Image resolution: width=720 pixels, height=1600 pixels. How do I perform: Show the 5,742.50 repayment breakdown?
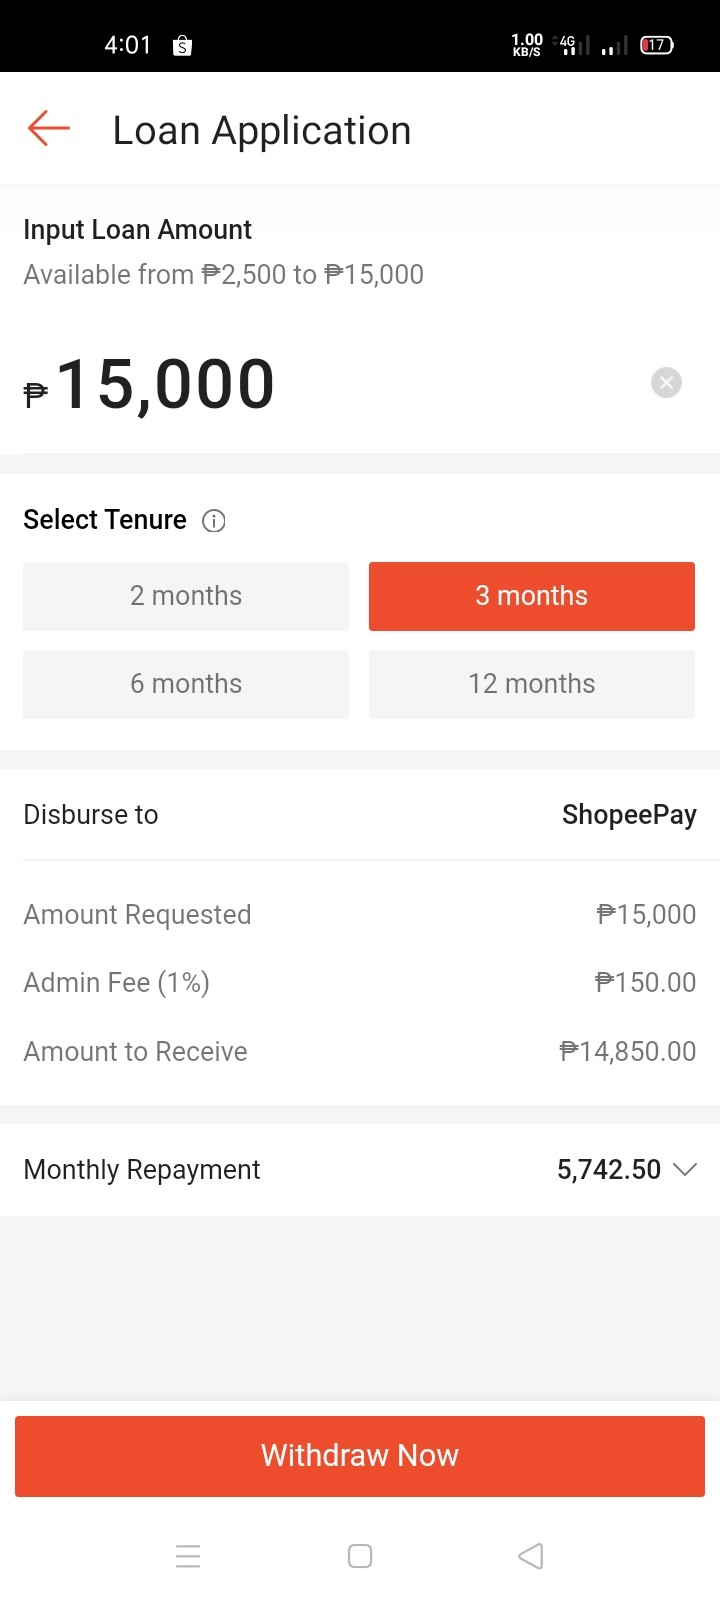609,1169
